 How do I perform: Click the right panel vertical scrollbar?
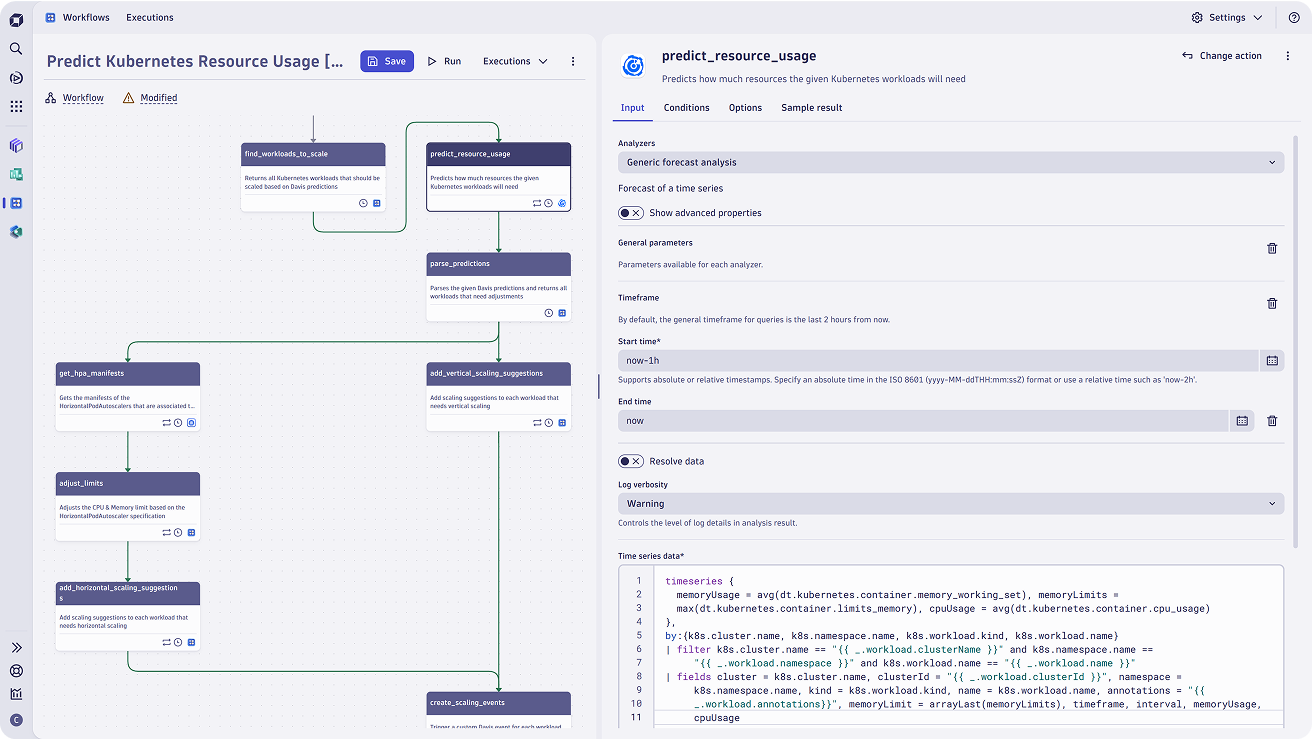click(x=1297, y=340)
